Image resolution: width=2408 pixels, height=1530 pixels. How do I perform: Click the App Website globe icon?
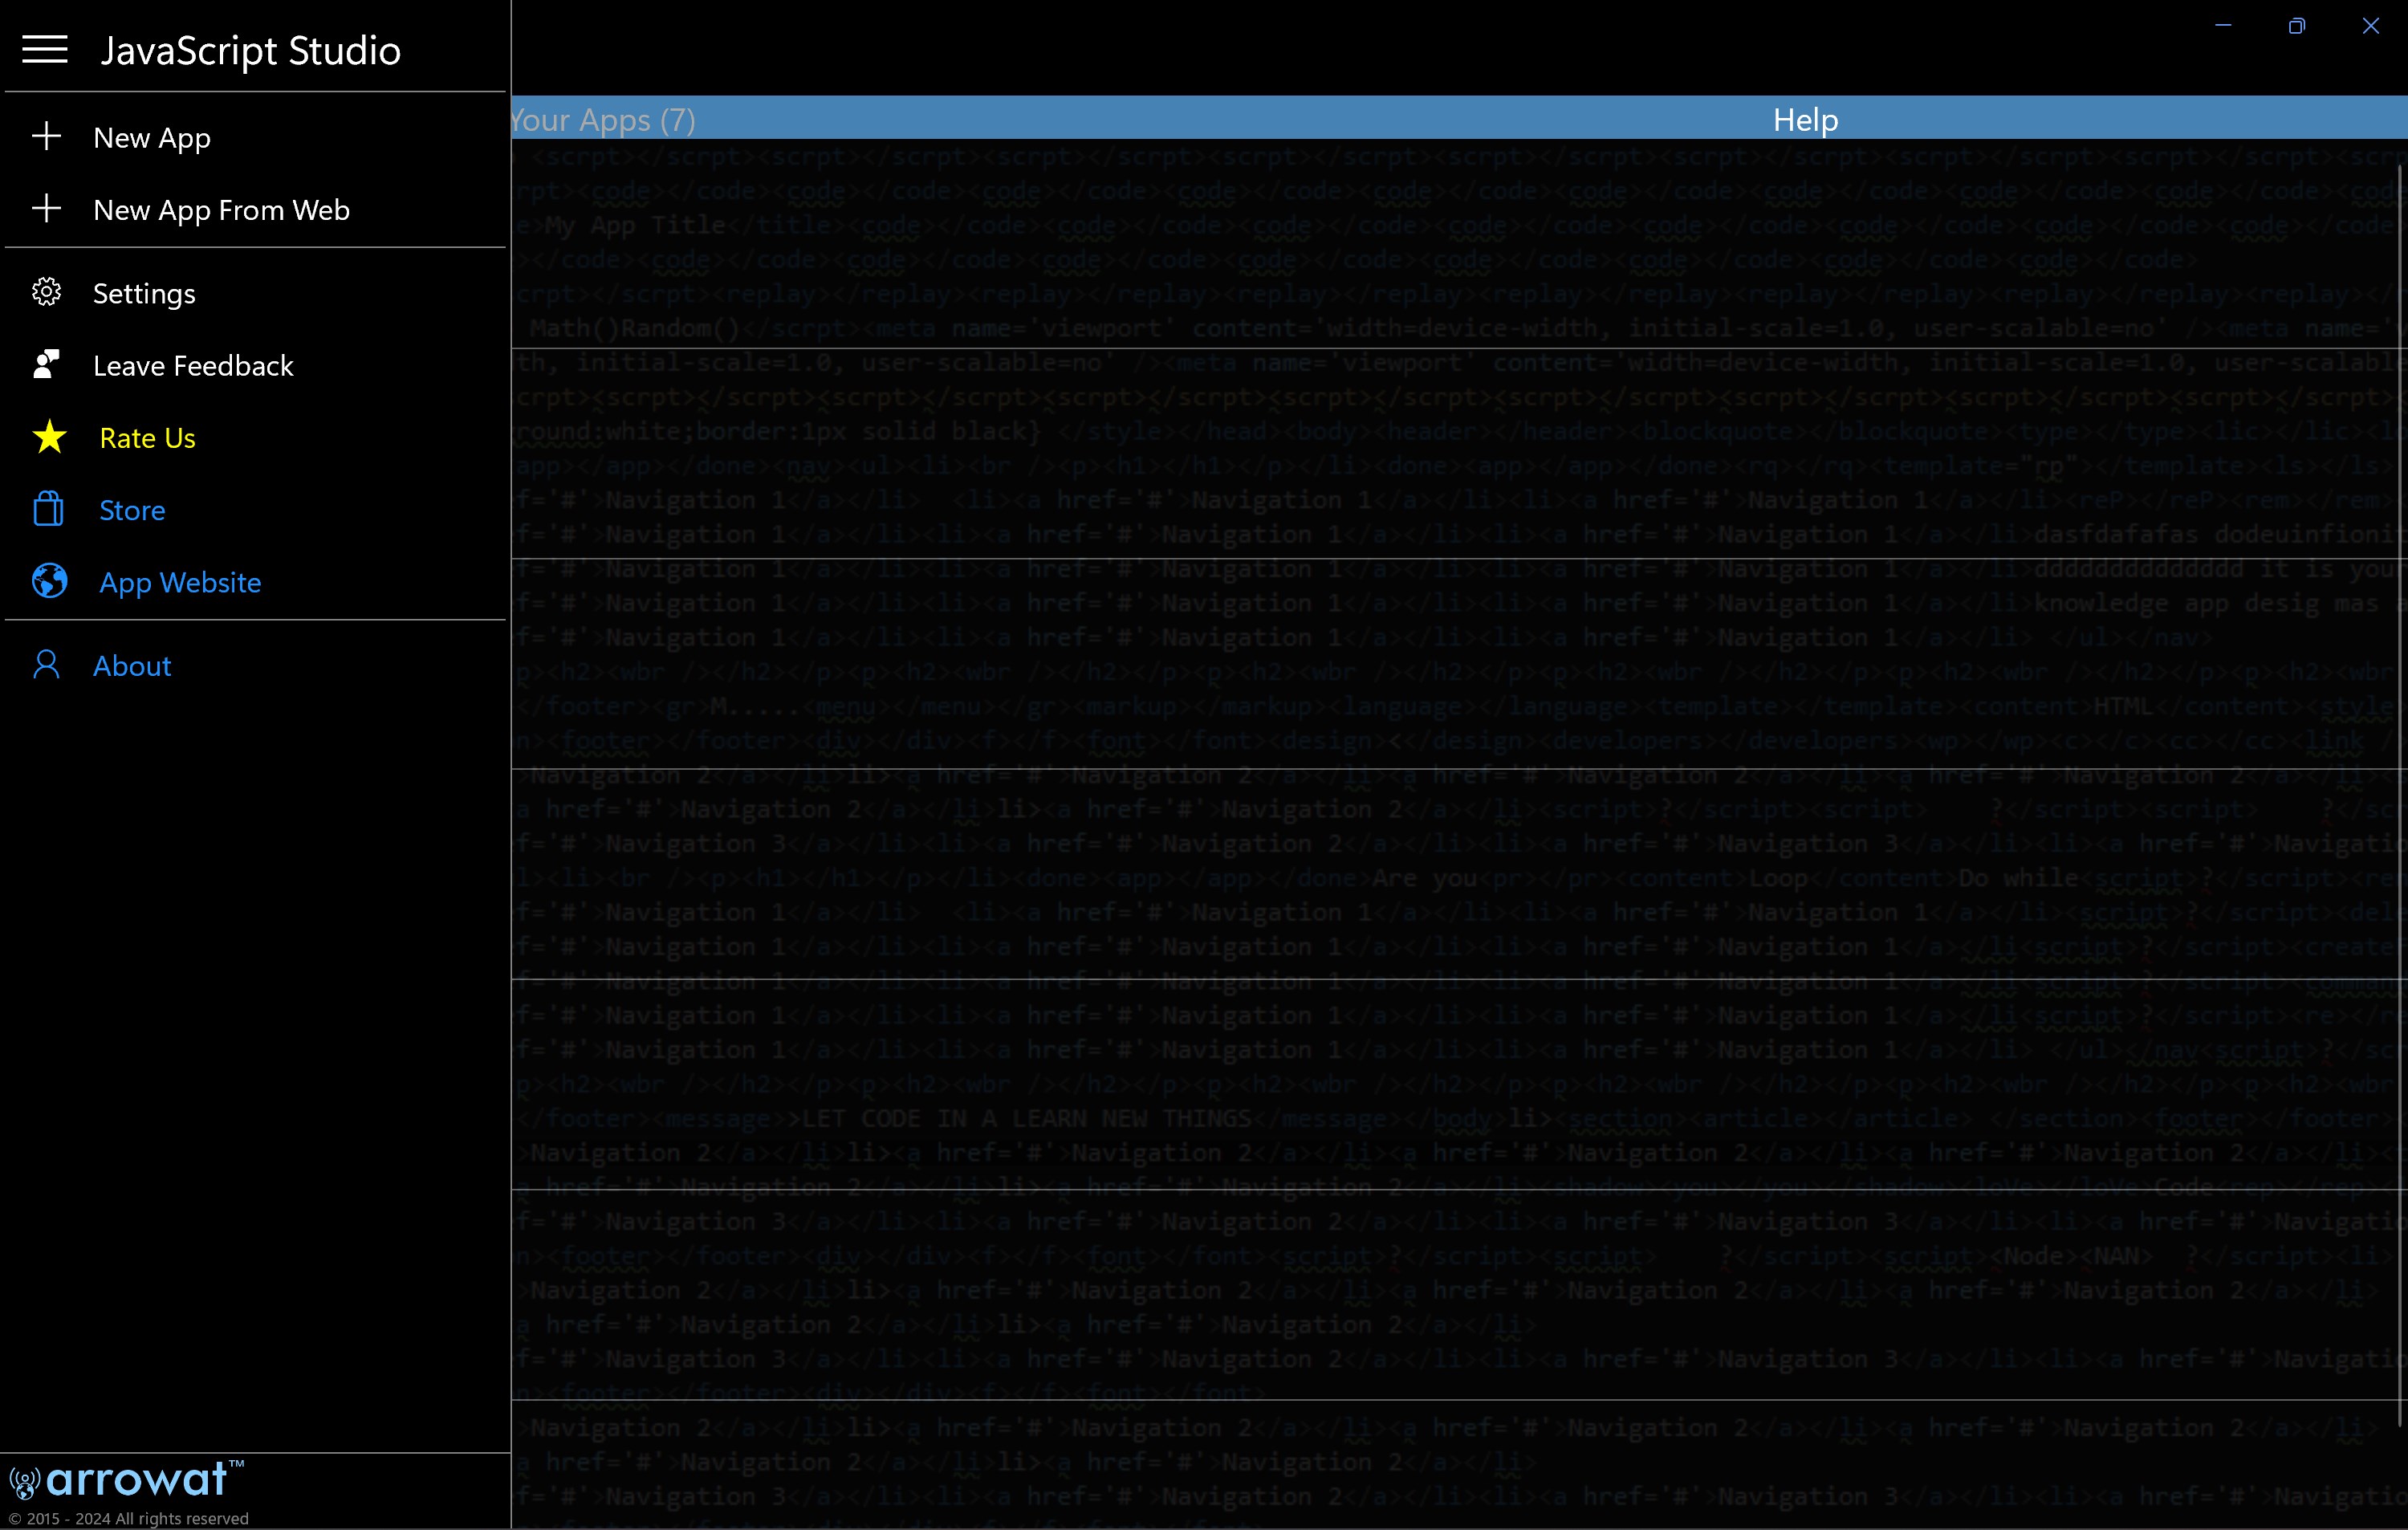coord(49,581)
